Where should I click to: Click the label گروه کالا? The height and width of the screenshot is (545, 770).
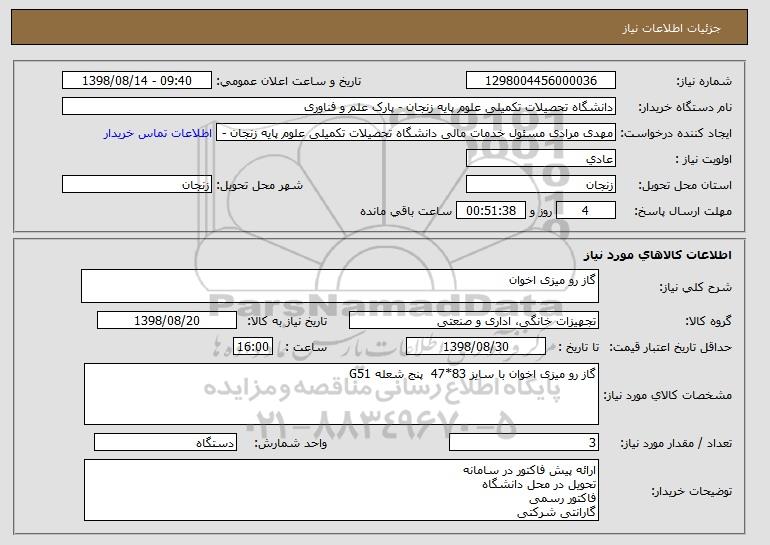click(x=709, y=322)
